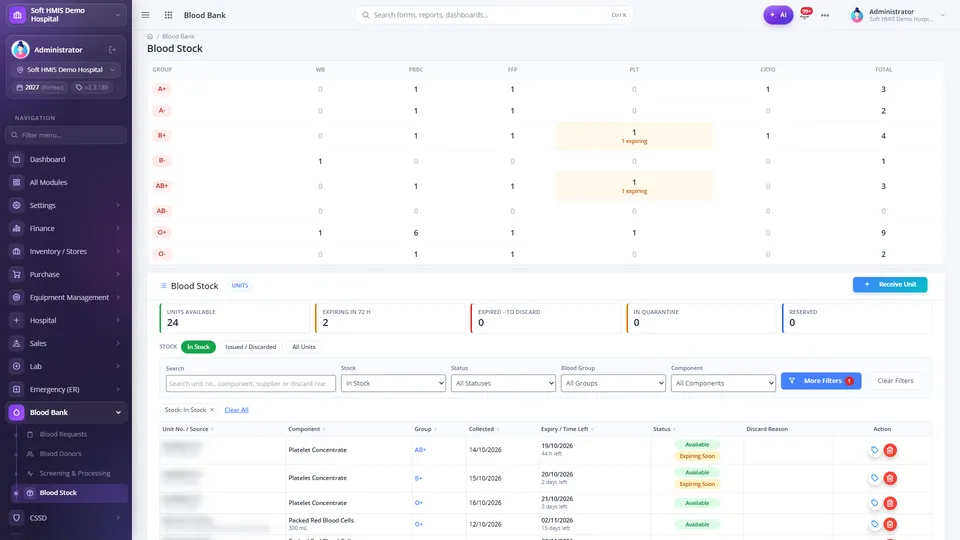Screen dimensions: 960x540
Task: Sort by Component column header
Action: (x=307, y=429)
